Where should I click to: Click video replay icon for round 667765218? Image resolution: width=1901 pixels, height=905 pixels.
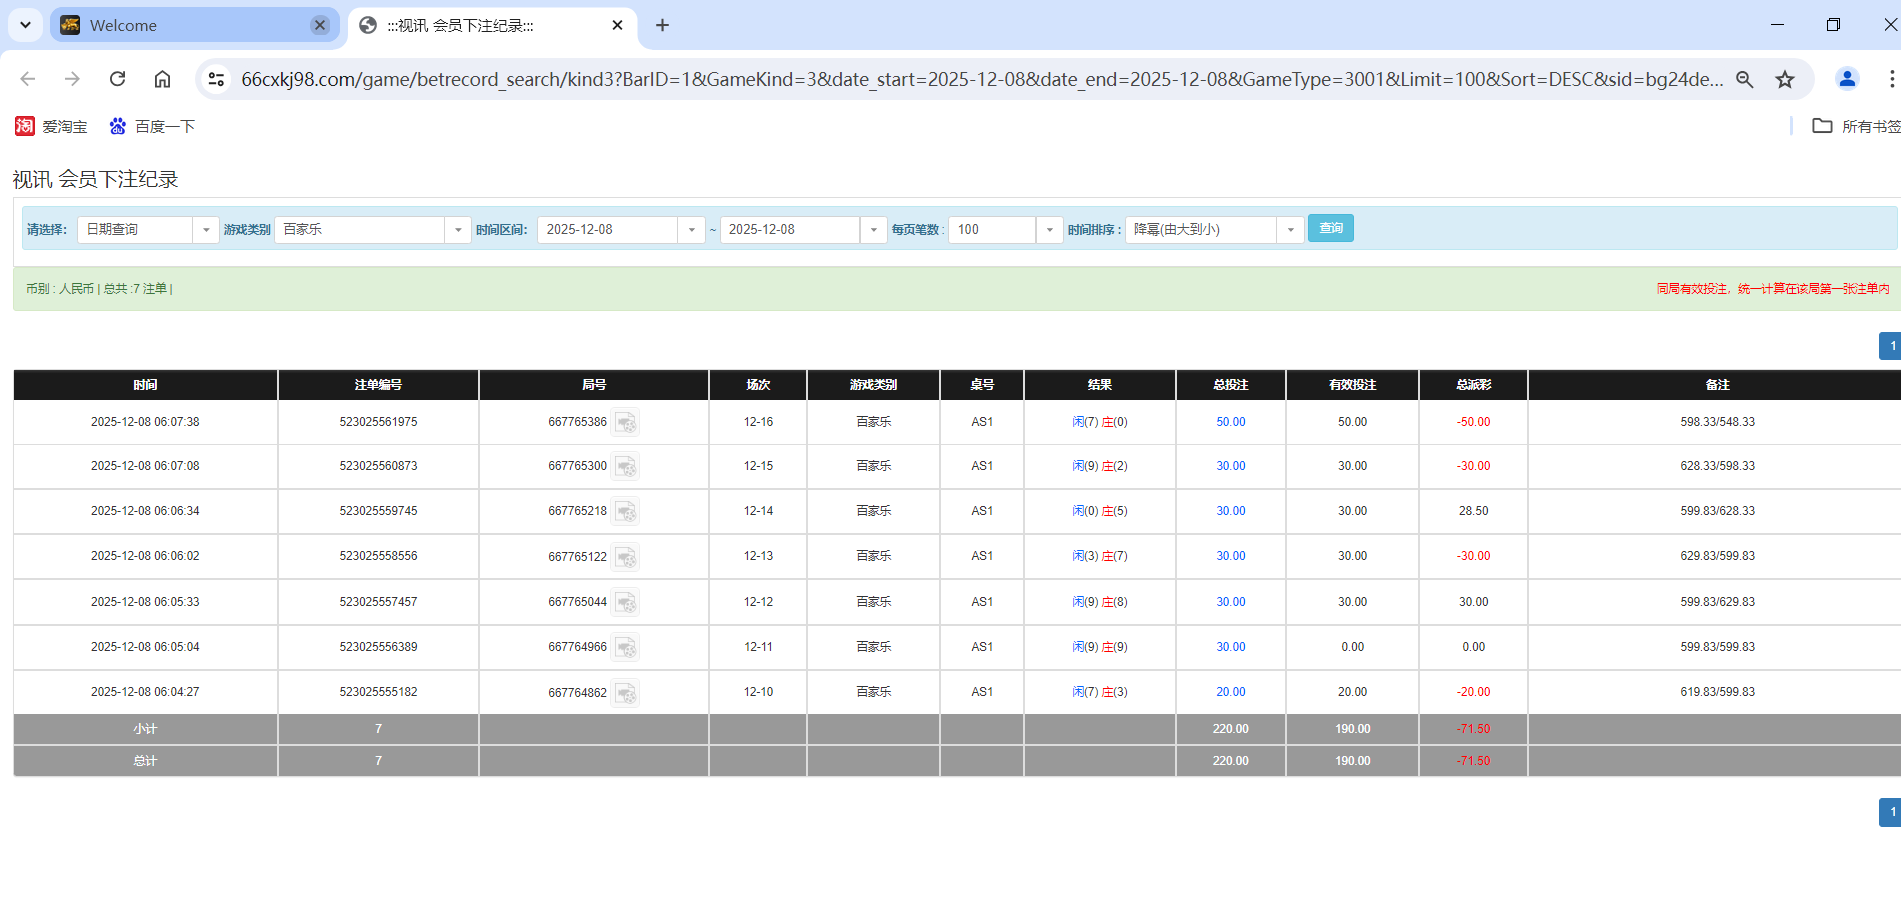626,511
